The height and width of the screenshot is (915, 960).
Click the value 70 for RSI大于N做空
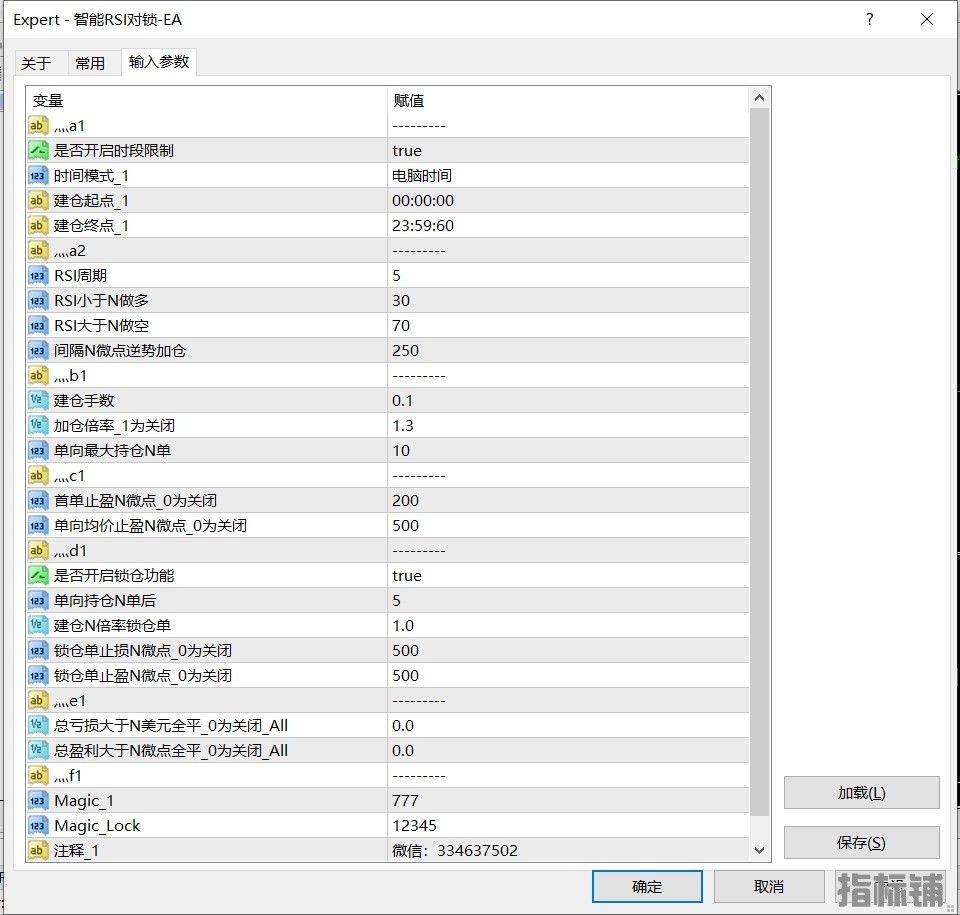point(401,326)
